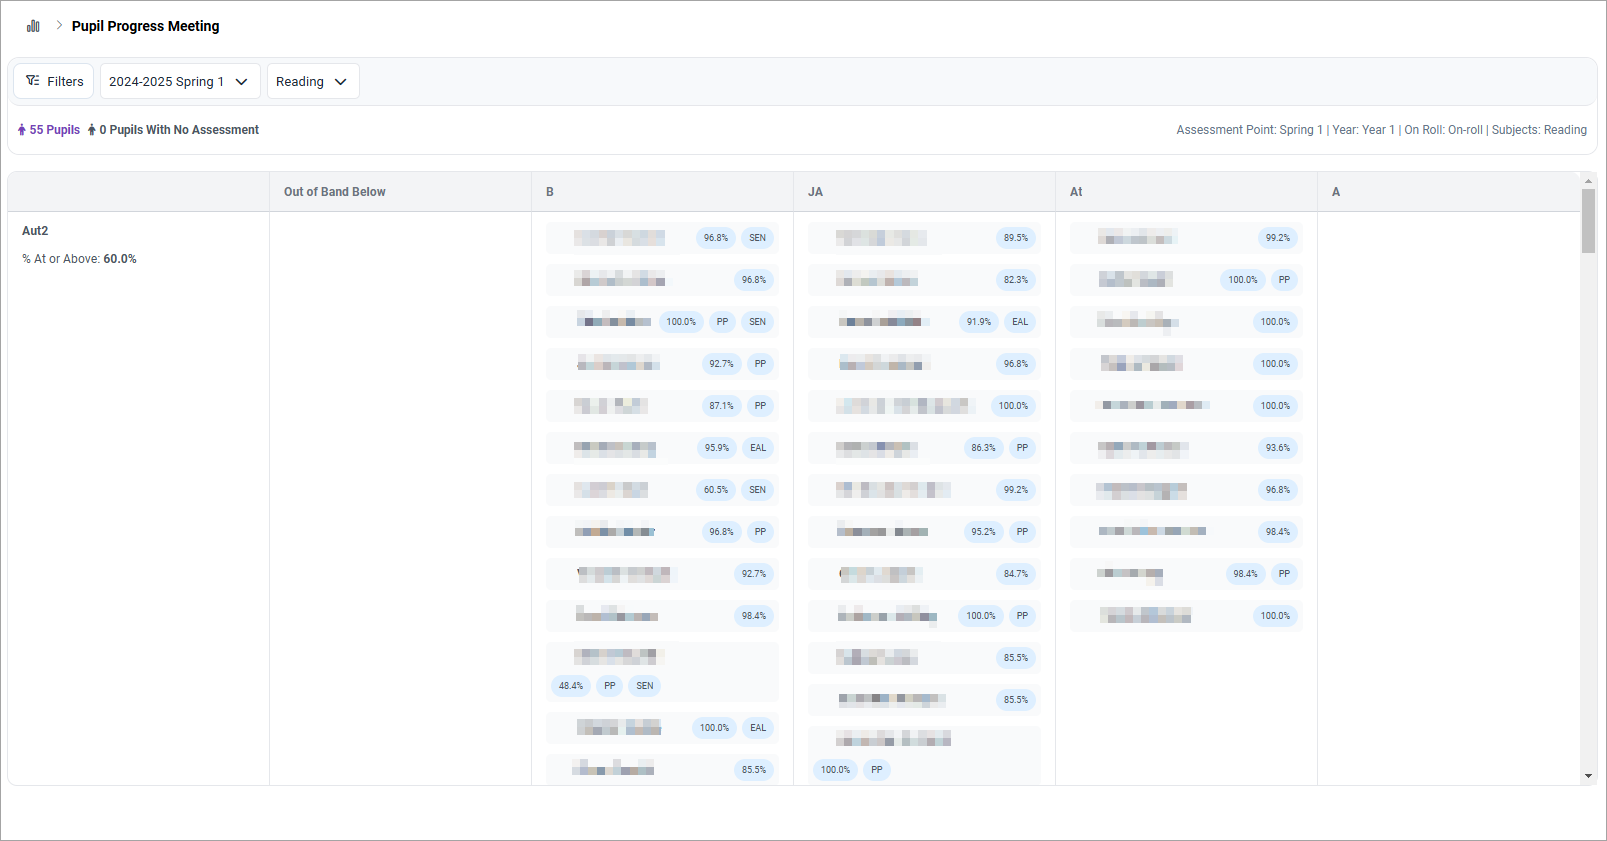Expand the 2024-2025 Spring 1 dropdown
1607x841 pixels.
(180, 81)
